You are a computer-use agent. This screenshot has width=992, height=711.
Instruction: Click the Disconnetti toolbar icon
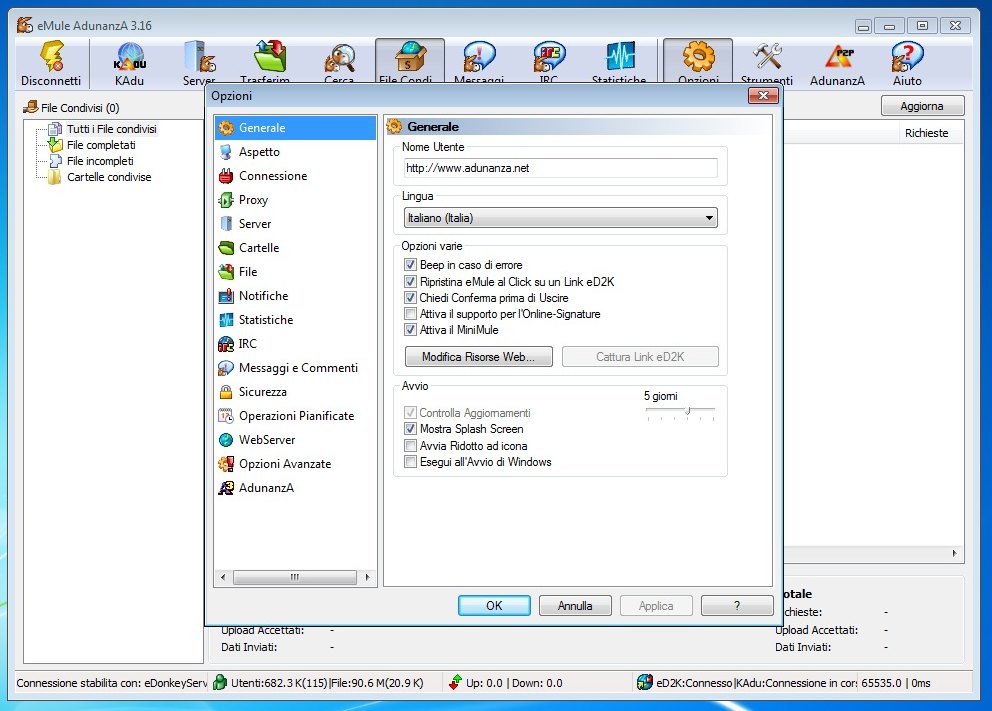click(x=51, y=63)
